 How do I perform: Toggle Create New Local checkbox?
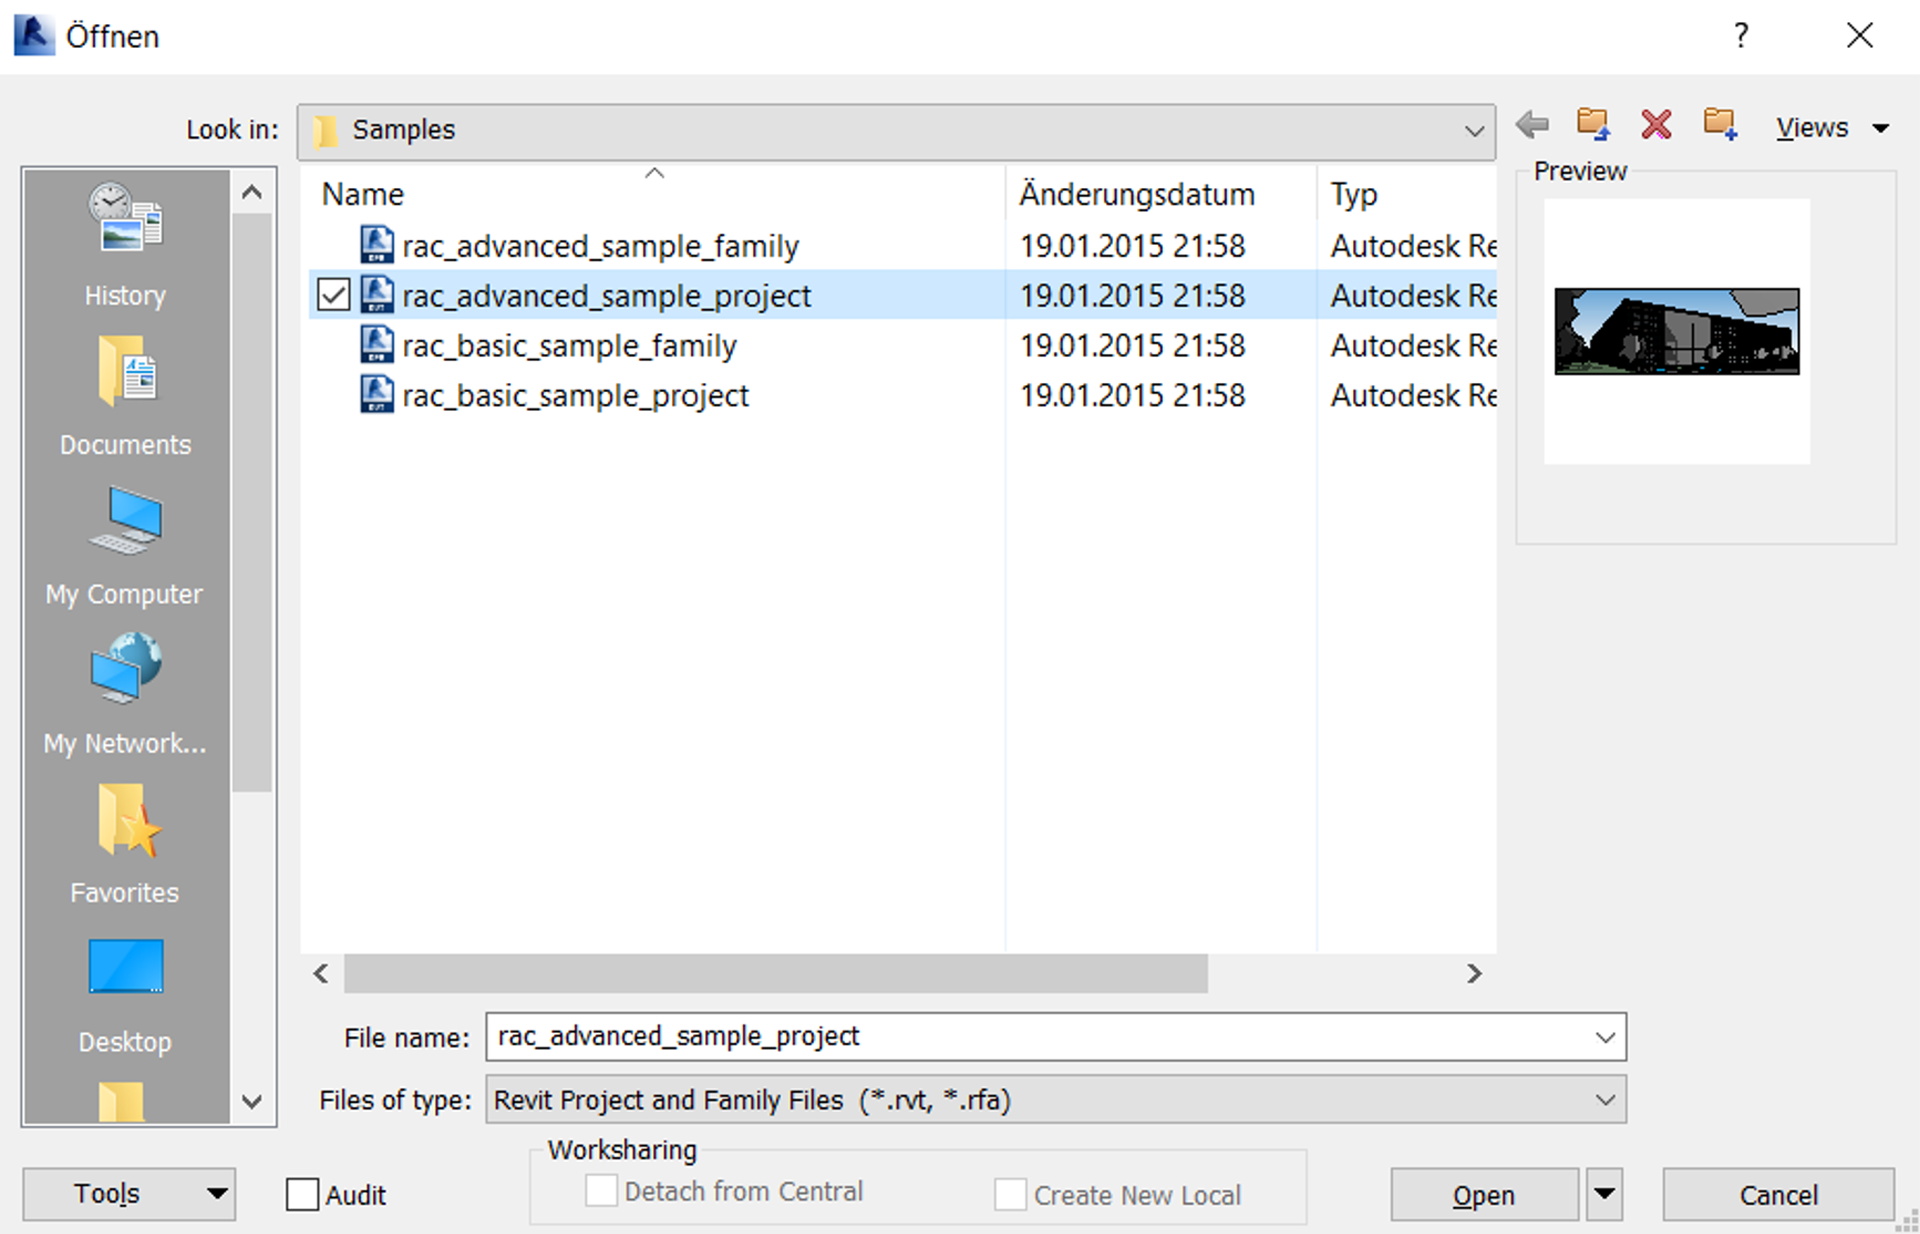point(1010,1194)
